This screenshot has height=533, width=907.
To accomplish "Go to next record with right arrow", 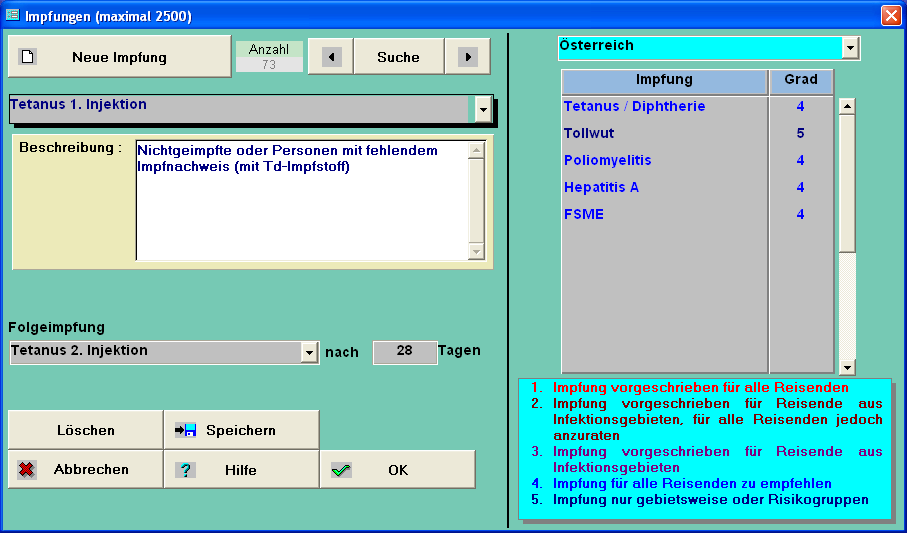I will click(467, 57).
